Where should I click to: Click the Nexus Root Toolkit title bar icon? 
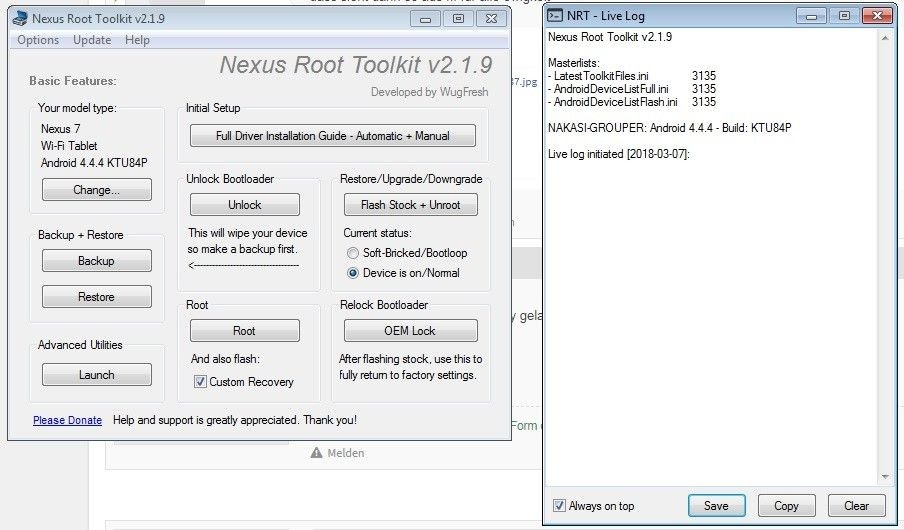coord(20,18)
